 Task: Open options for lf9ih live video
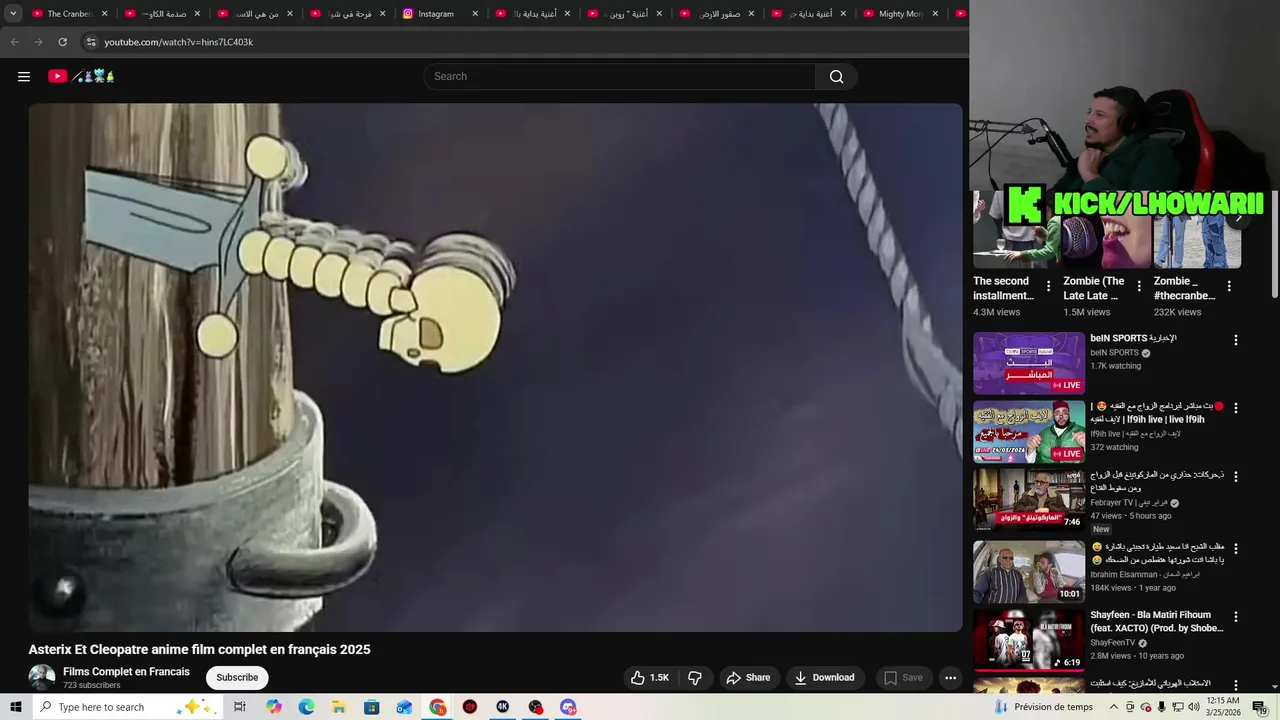coord(1235,408)
